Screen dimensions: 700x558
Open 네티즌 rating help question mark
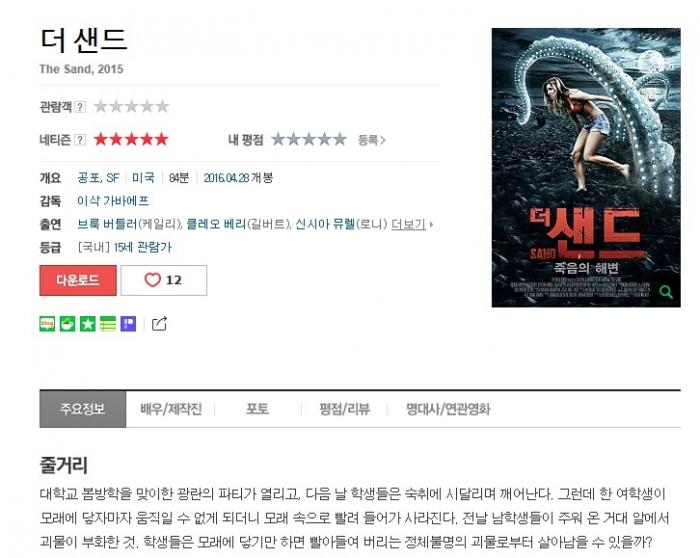tap(80, 140)
